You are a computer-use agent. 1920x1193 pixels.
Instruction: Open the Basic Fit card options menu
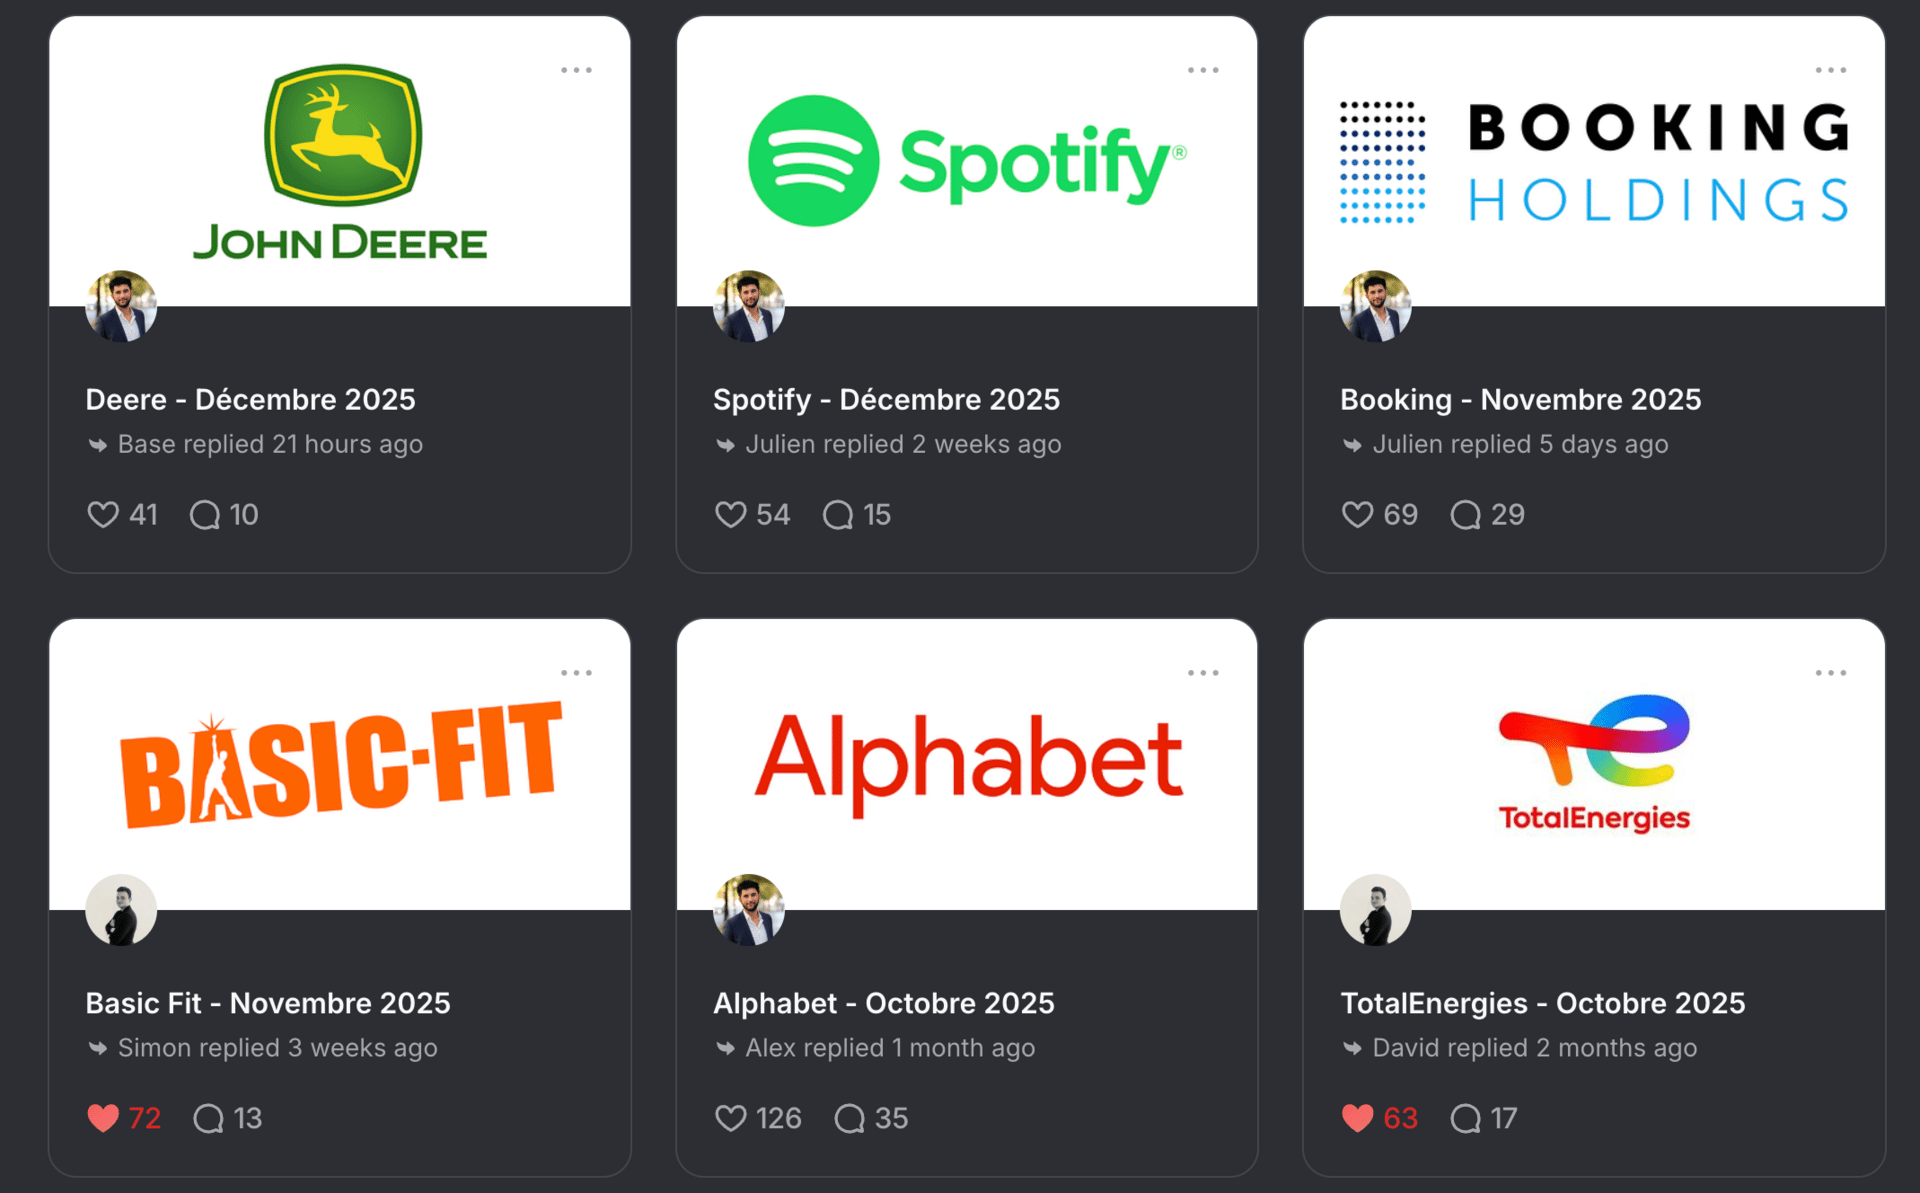point(576,673)
